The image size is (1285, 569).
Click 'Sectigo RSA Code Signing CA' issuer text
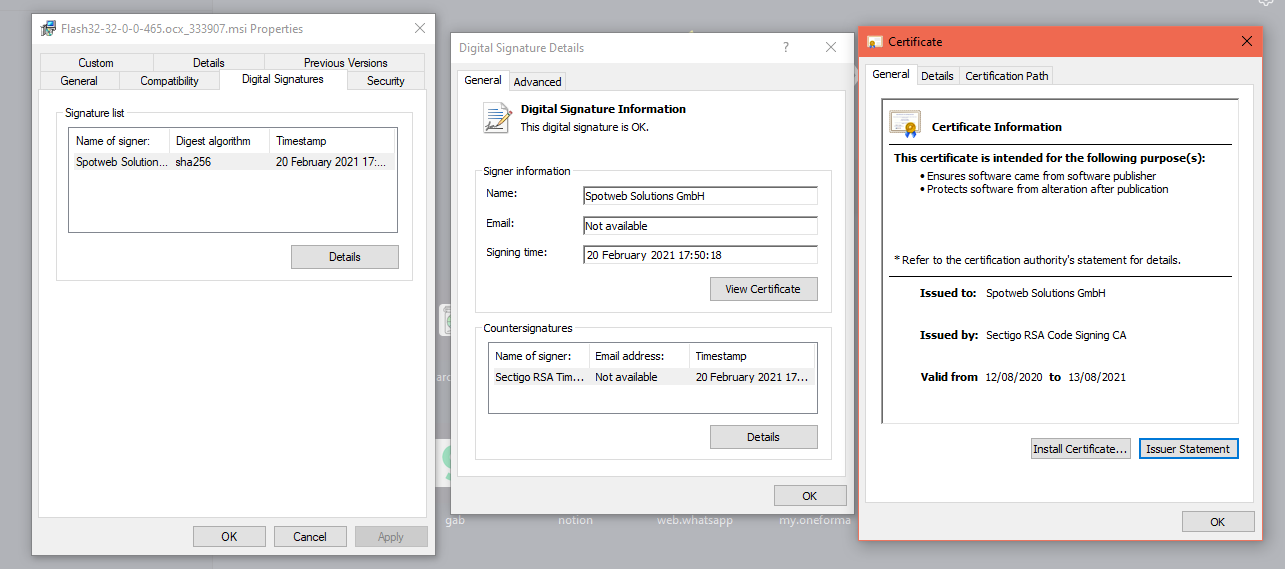click(1056, 335)
